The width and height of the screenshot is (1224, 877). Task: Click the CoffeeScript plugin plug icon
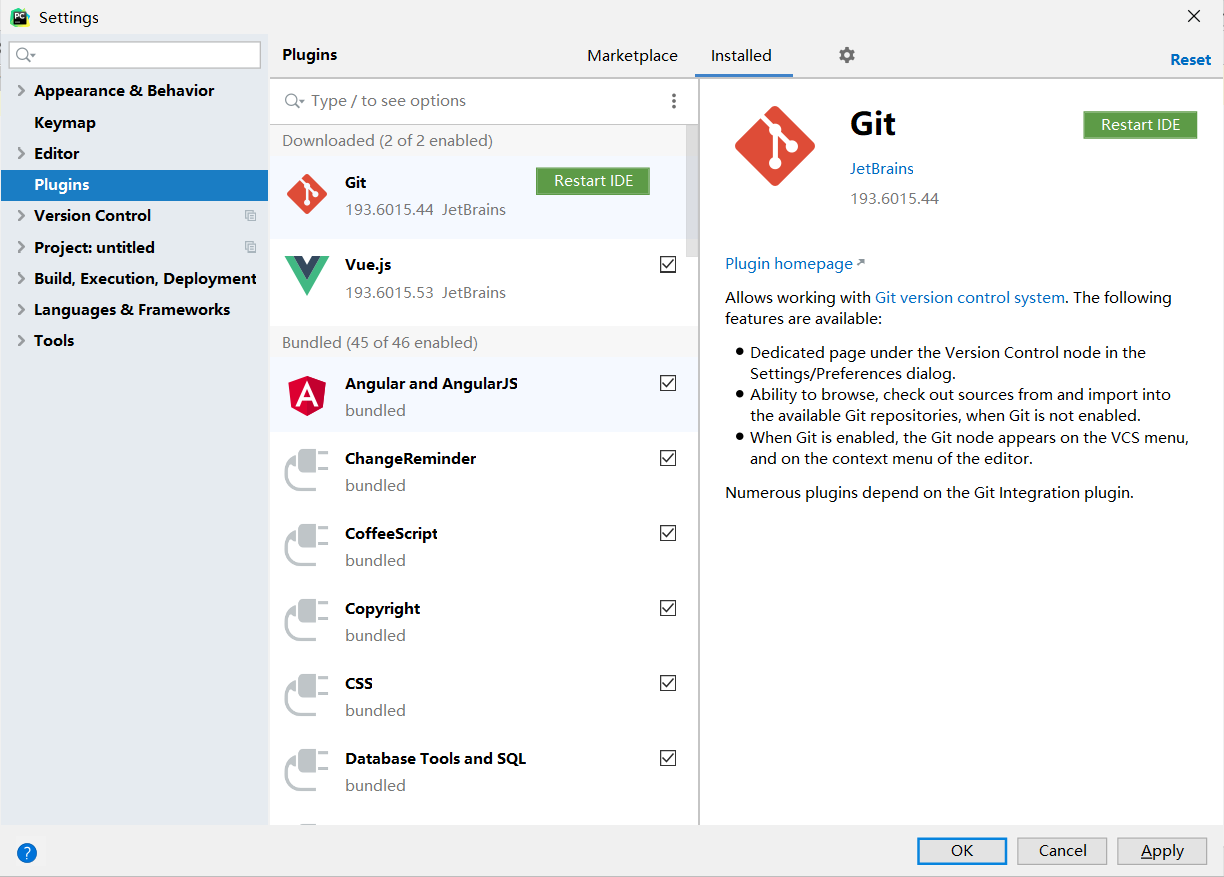[x=307, y=546]
